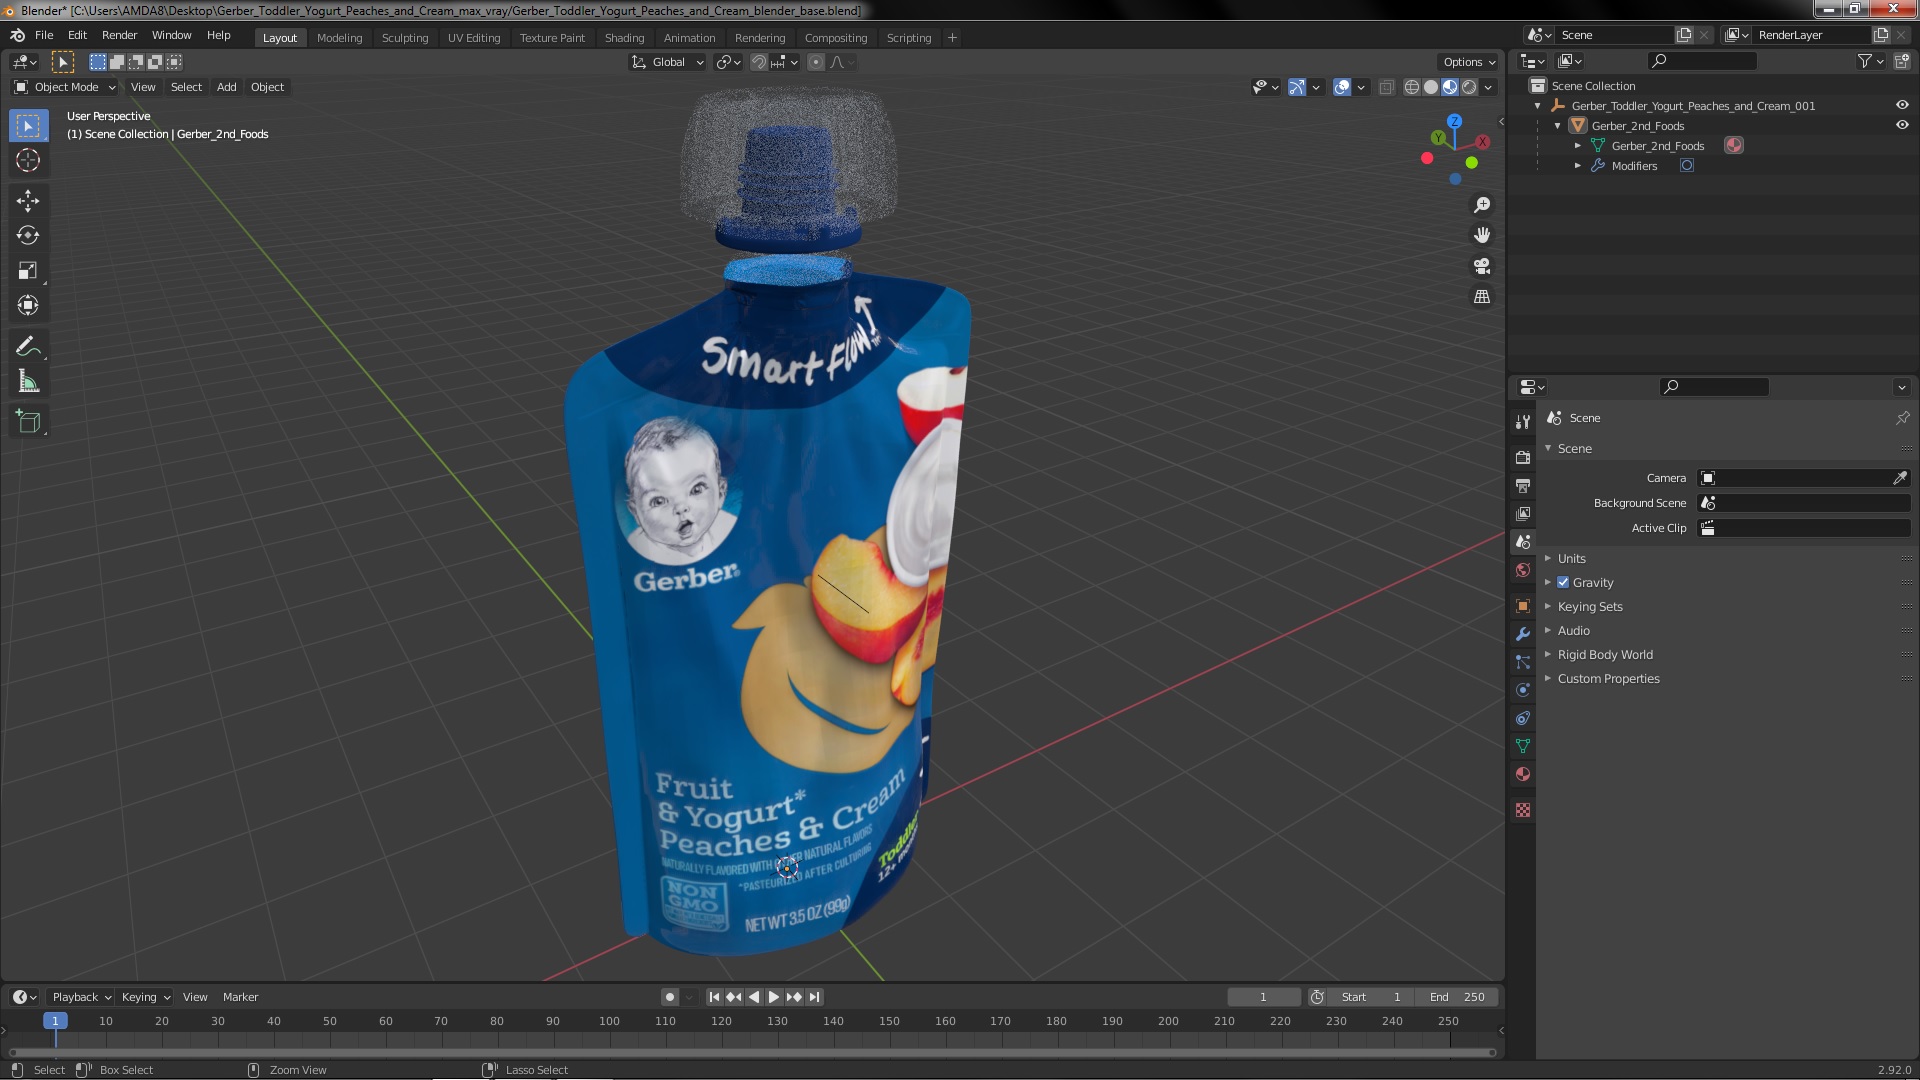1920x1080 pixels.
Task: Open the Tool properties tab
Action: point(1523,422)
